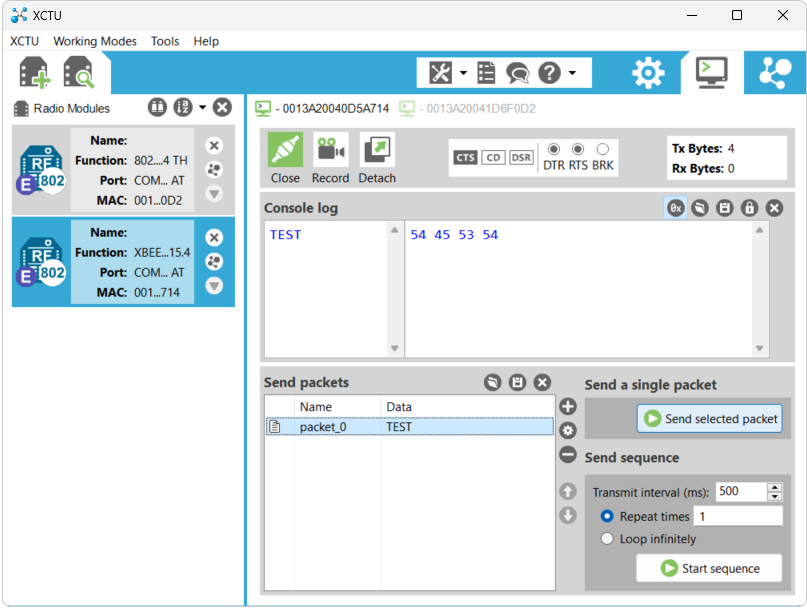Toggle the RTS line radio button

click(578, 149)
